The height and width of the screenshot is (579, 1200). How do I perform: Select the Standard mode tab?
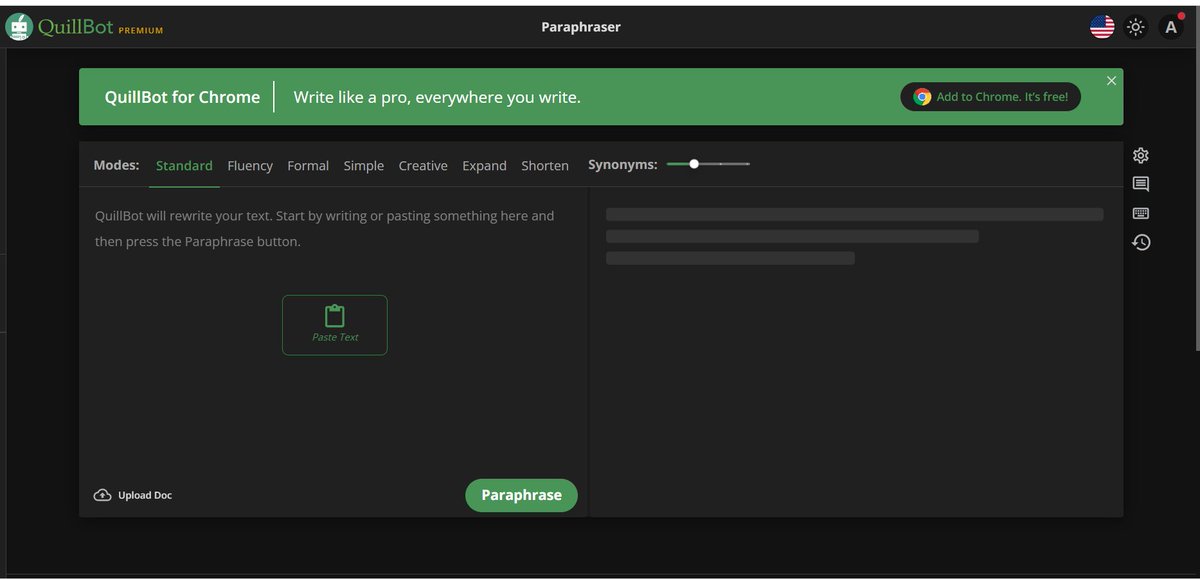[184, 166]
